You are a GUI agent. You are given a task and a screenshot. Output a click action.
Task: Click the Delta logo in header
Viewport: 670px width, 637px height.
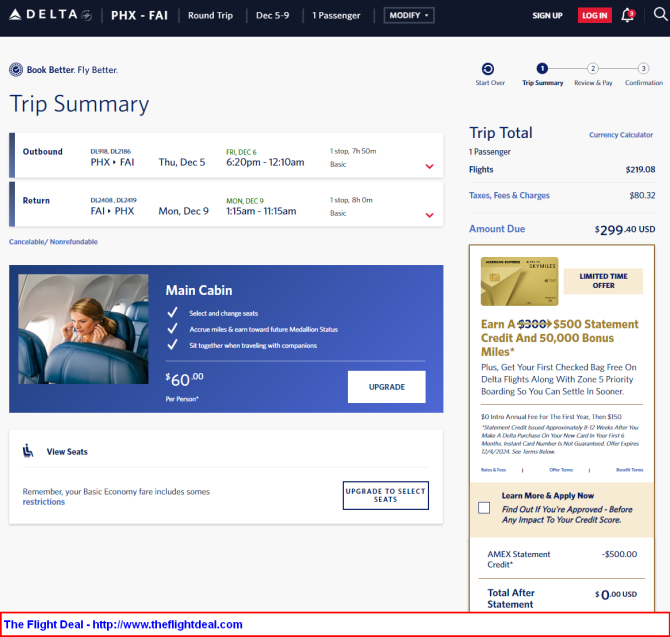point(50,15)
